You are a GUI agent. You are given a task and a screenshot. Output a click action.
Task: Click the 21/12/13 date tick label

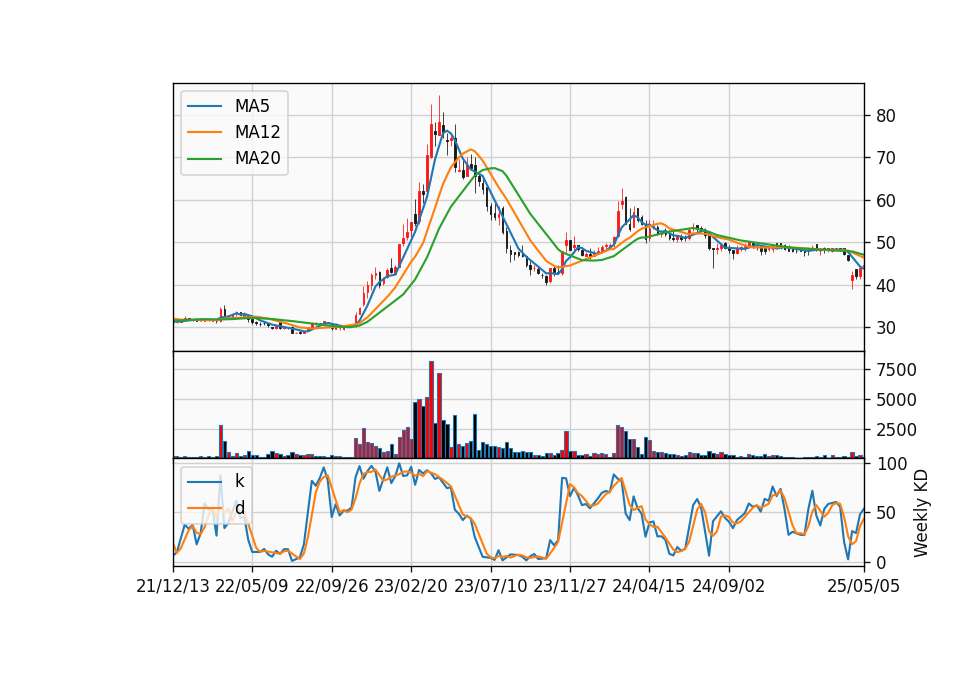pyautogui.click(x=173, y=587)
